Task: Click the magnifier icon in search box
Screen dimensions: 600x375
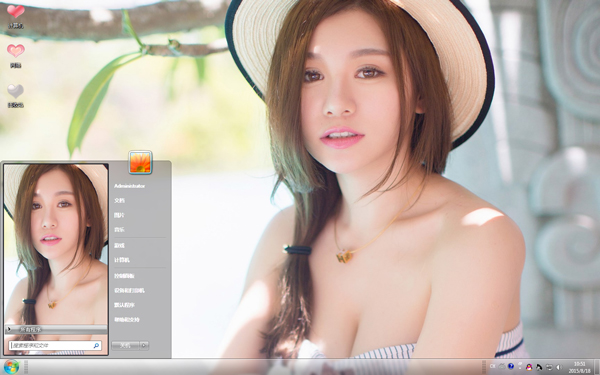Action: coord(96,346)
